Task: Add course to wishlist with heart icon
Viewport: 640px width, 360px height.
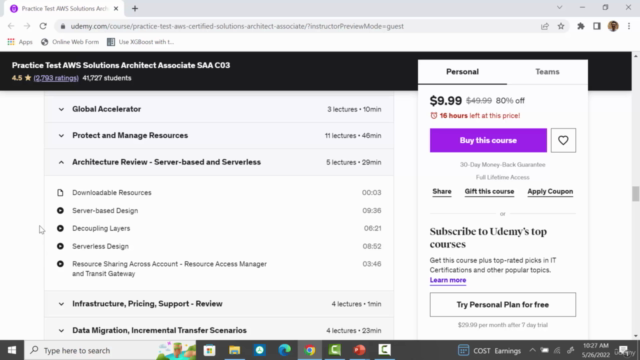Action: (x=563, y=140)
